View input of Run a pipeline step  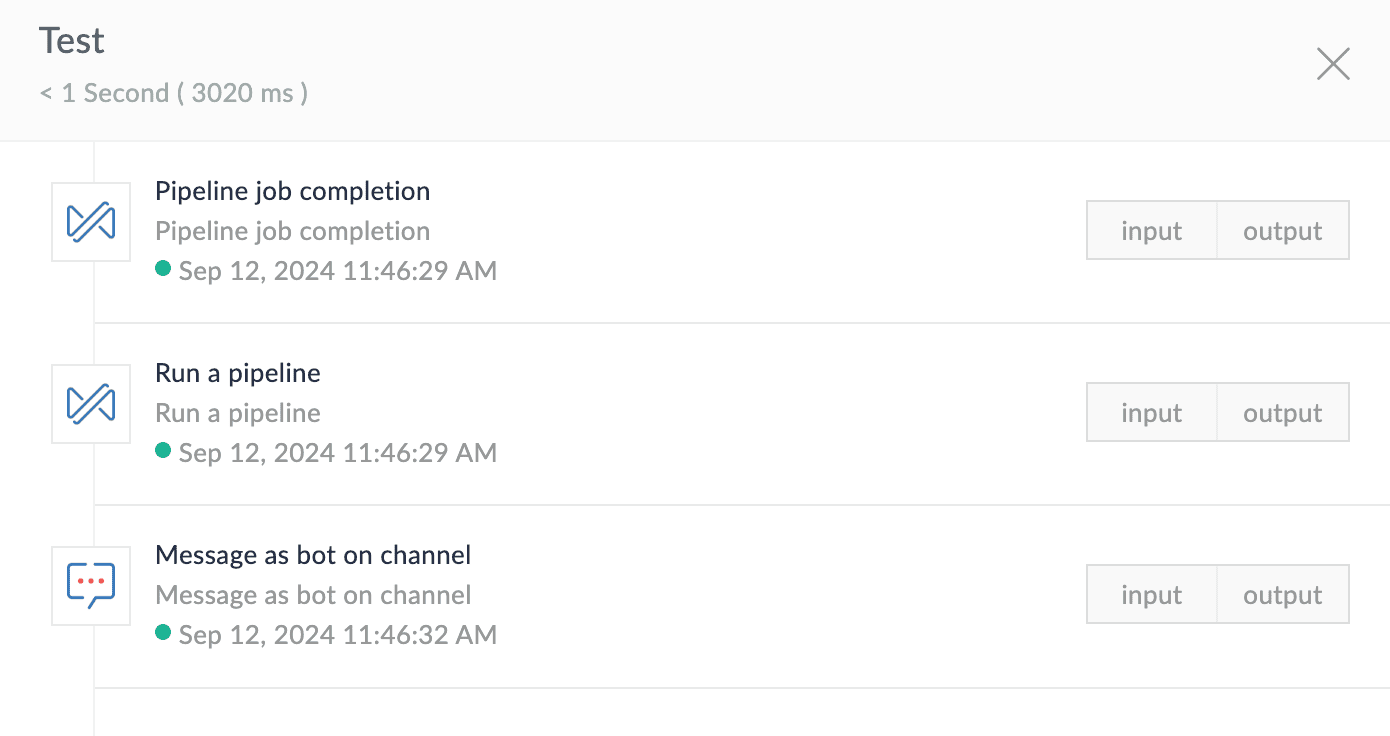tap(1152, 413)
